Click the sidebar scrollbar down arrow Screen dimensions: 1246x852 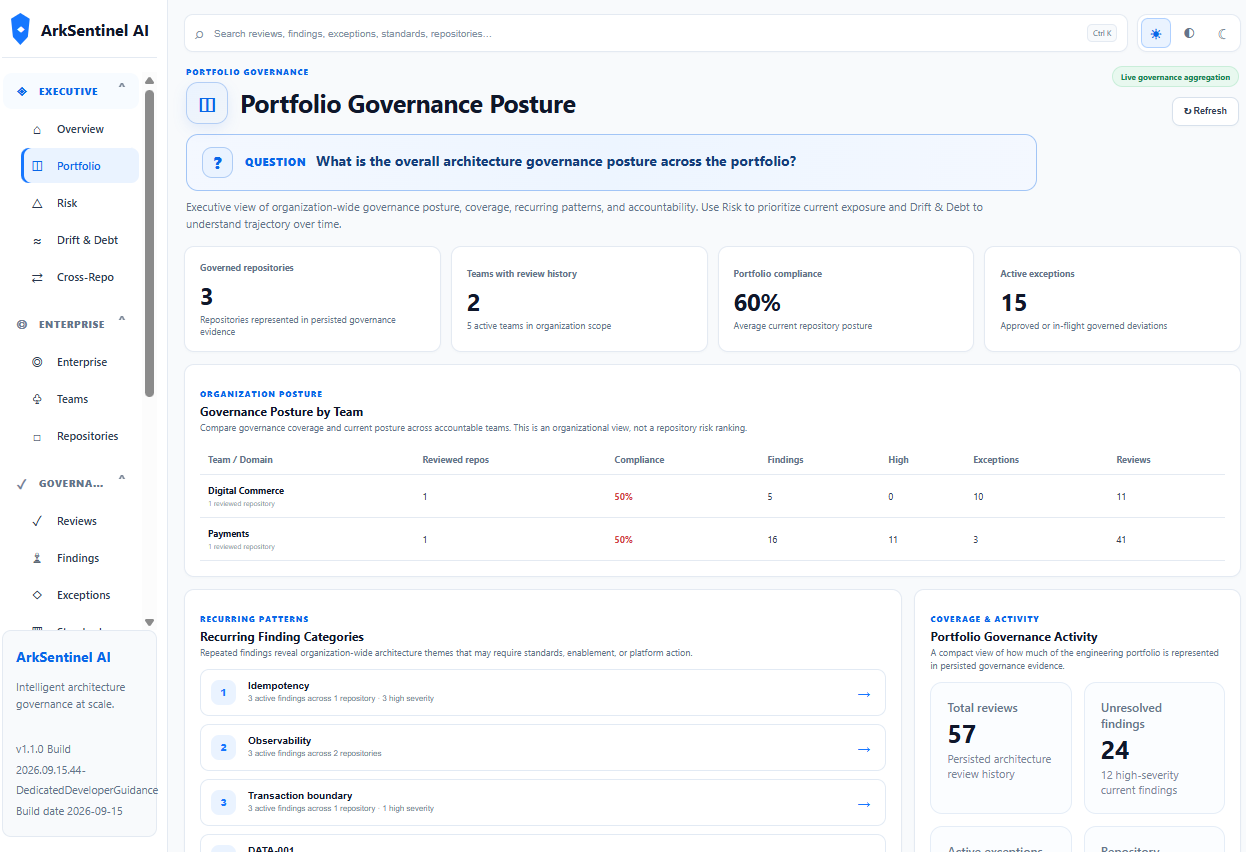pos(149,622)
